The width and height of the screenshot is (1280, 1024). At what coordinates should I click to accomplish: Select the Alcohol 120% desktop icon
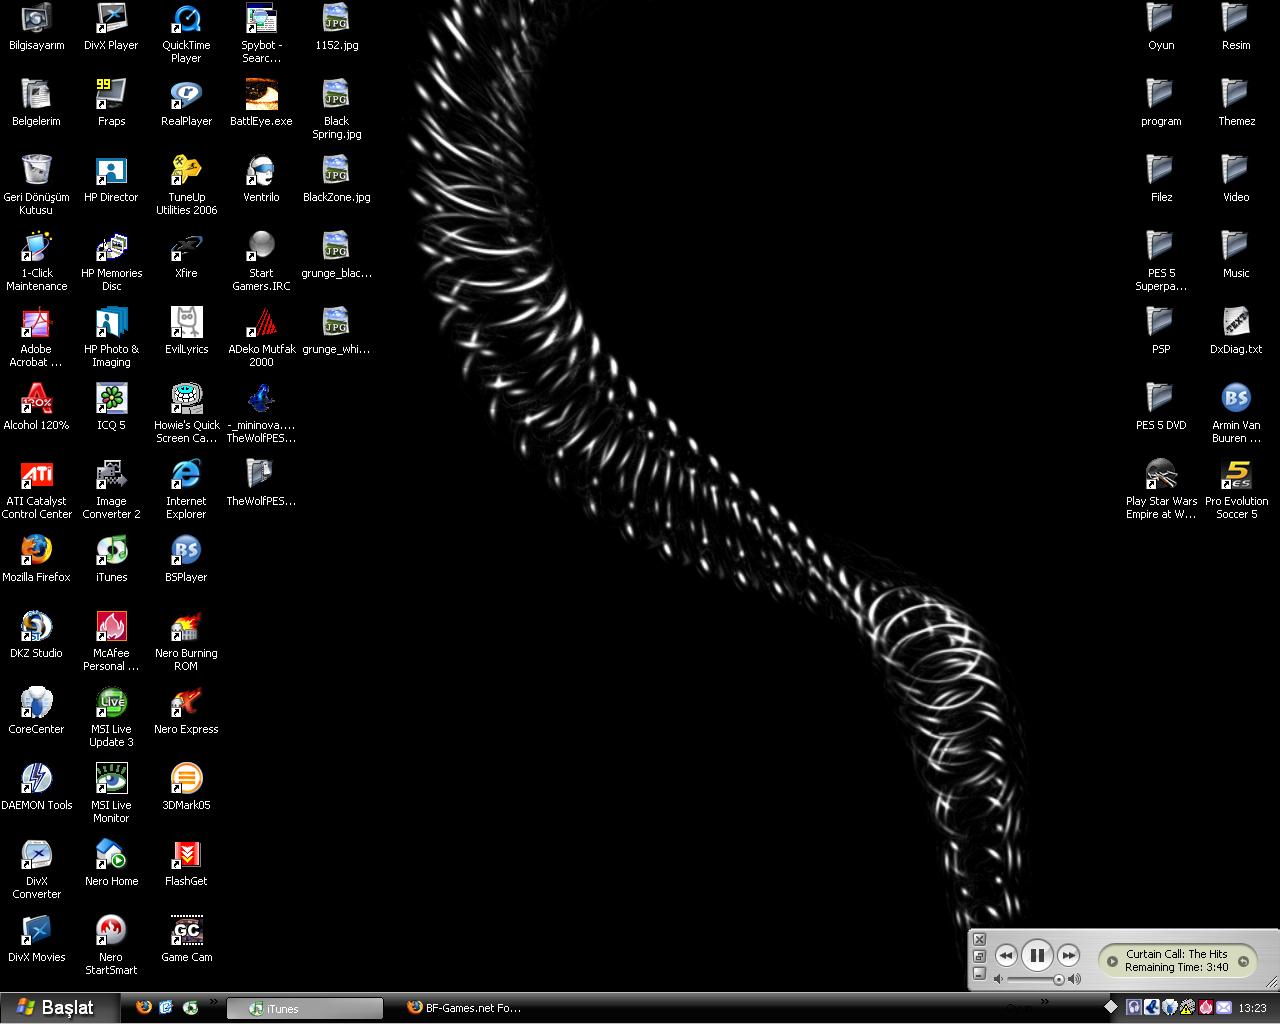(x=36, y=399)
